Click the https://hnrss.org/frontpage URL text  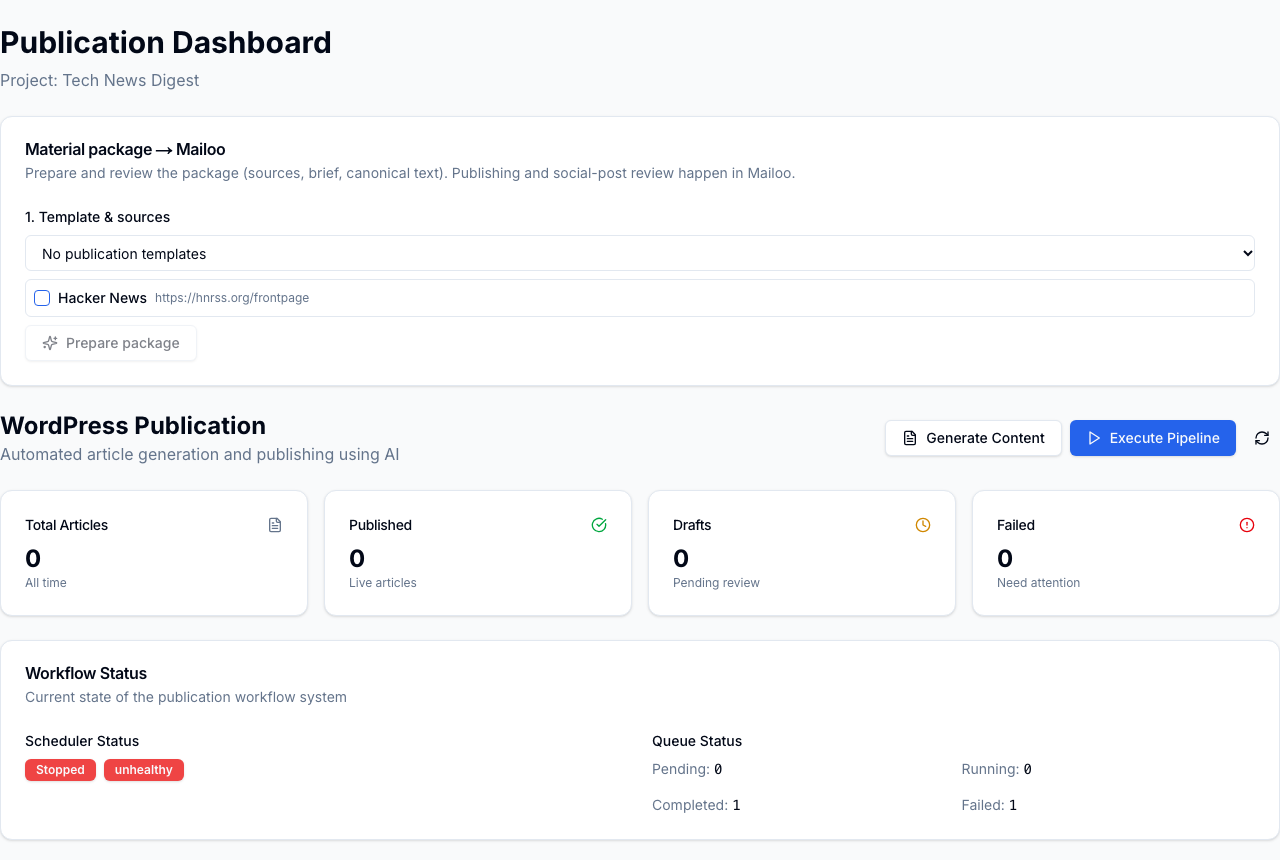pyautogui.click(x=232, y=298)
